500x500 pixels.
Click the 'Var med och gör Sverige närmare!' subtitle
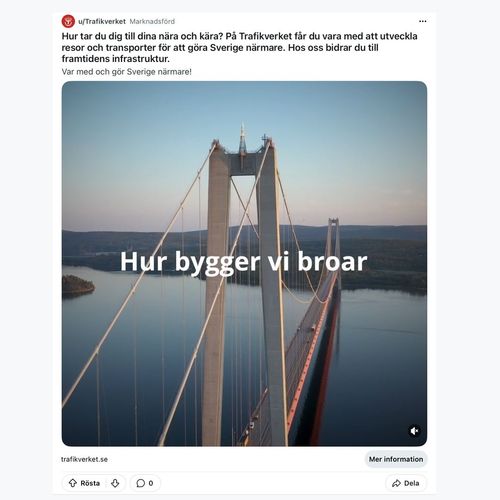(x=127, y=72)
